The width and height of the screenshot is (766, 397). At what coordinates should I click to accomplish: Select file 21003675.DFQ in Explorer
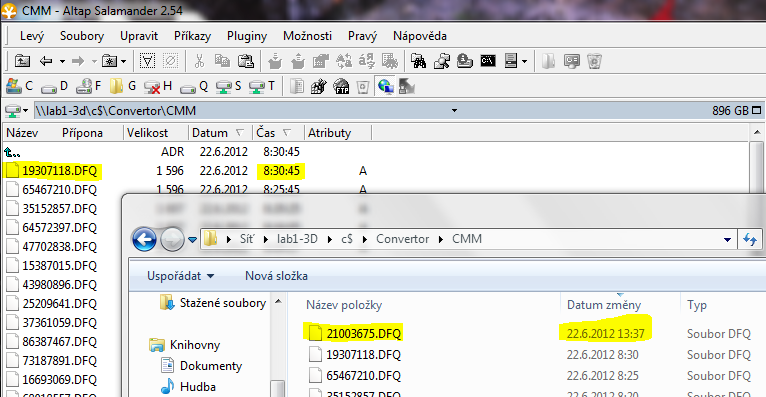pyautogui.click(x=363, y=334)
